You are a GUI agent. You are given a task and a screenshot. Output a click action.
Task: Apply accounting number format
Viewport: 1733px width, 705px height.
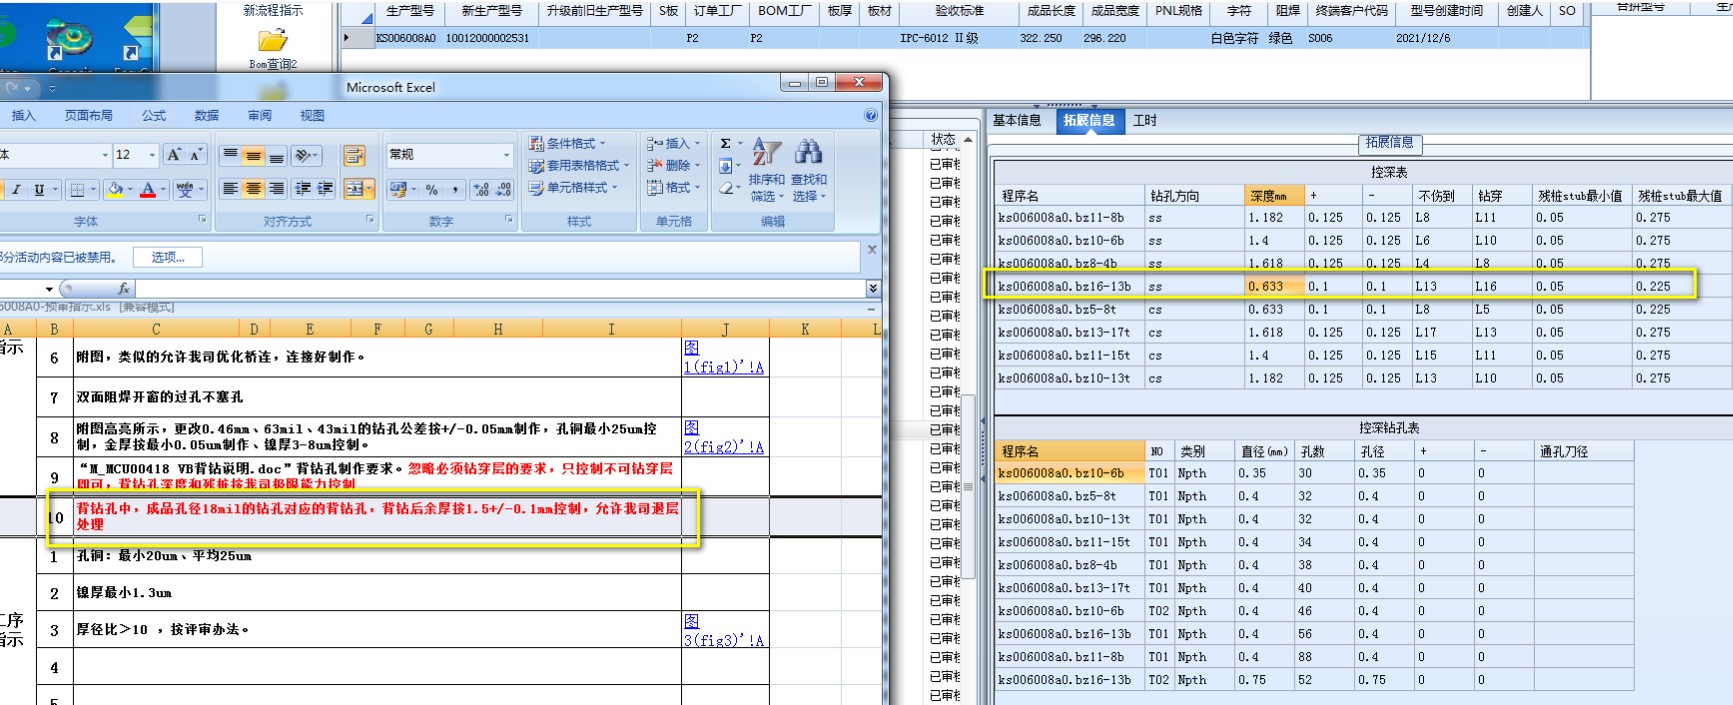pyautogui.click(x=399, y=189)
